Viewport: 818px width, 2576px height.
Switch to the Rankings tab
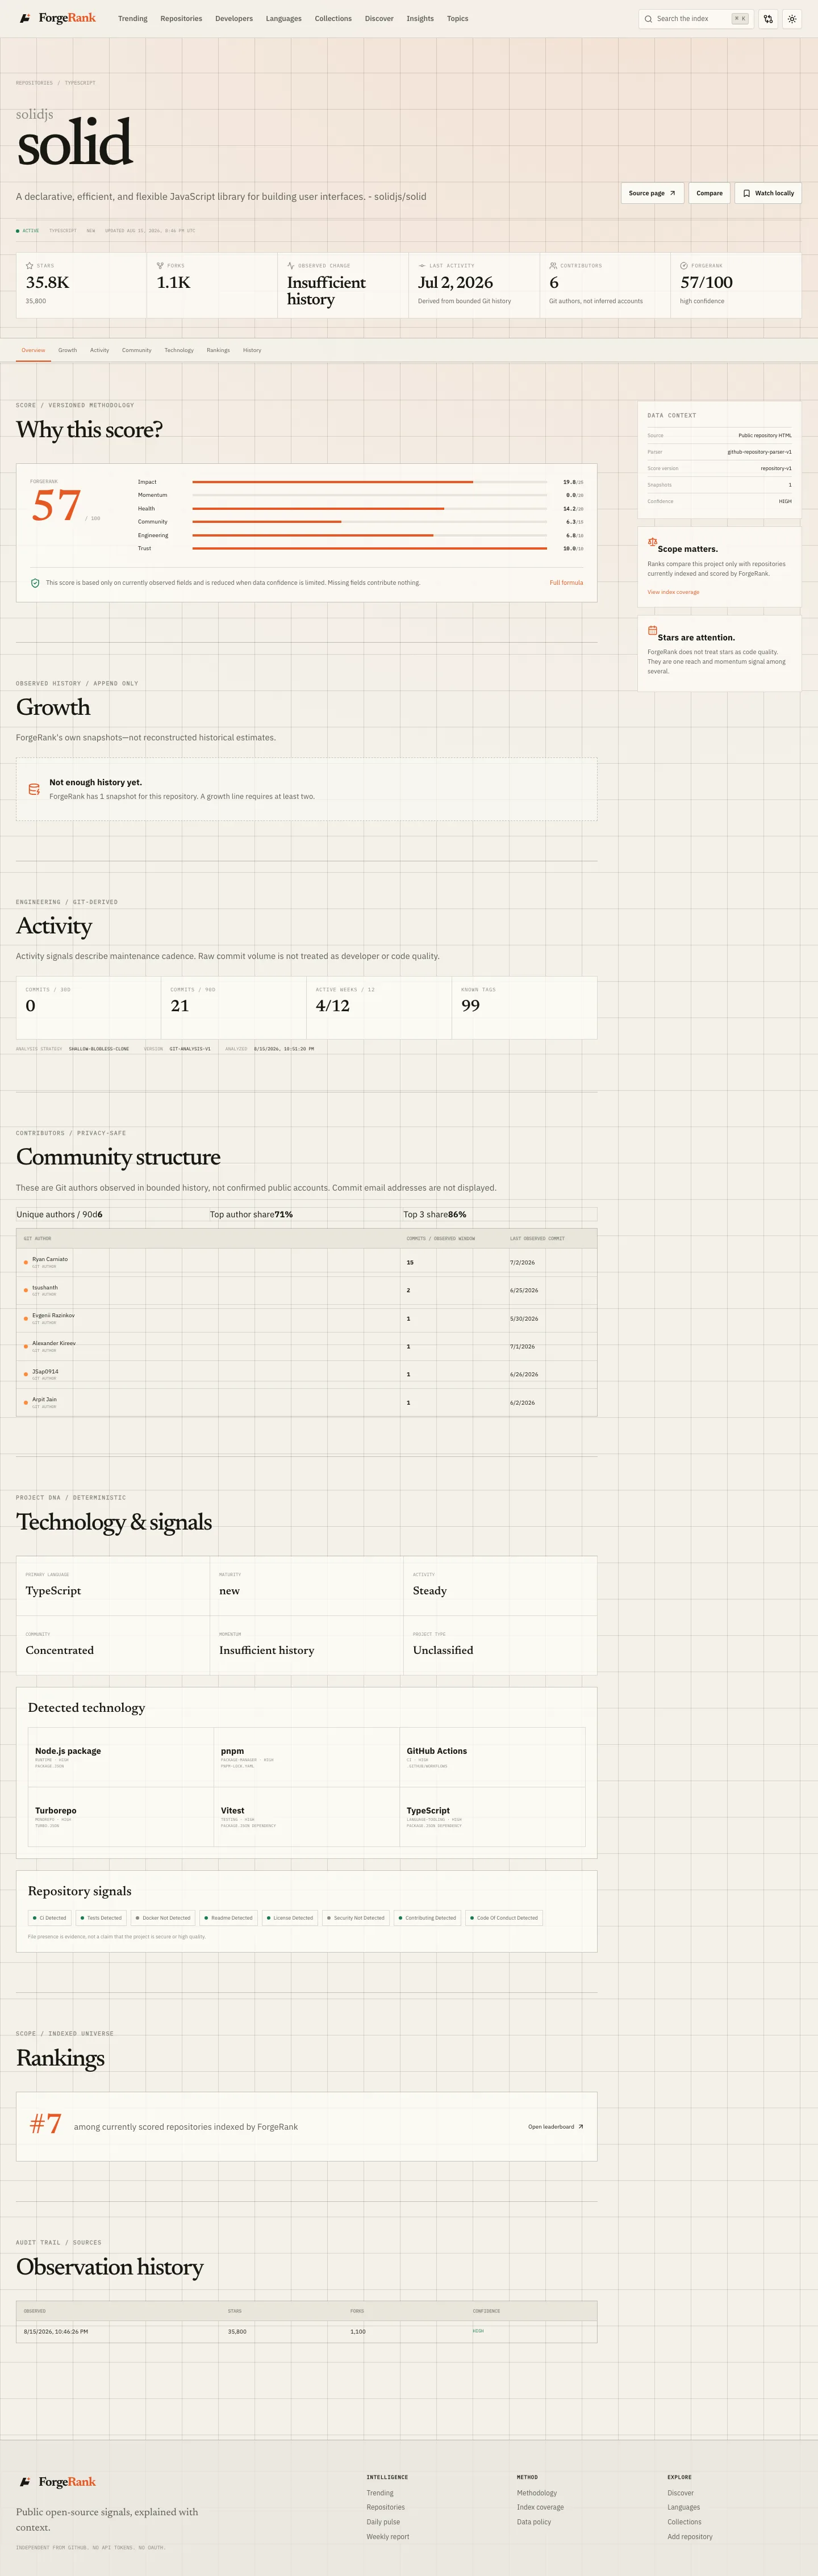point(218,350)
